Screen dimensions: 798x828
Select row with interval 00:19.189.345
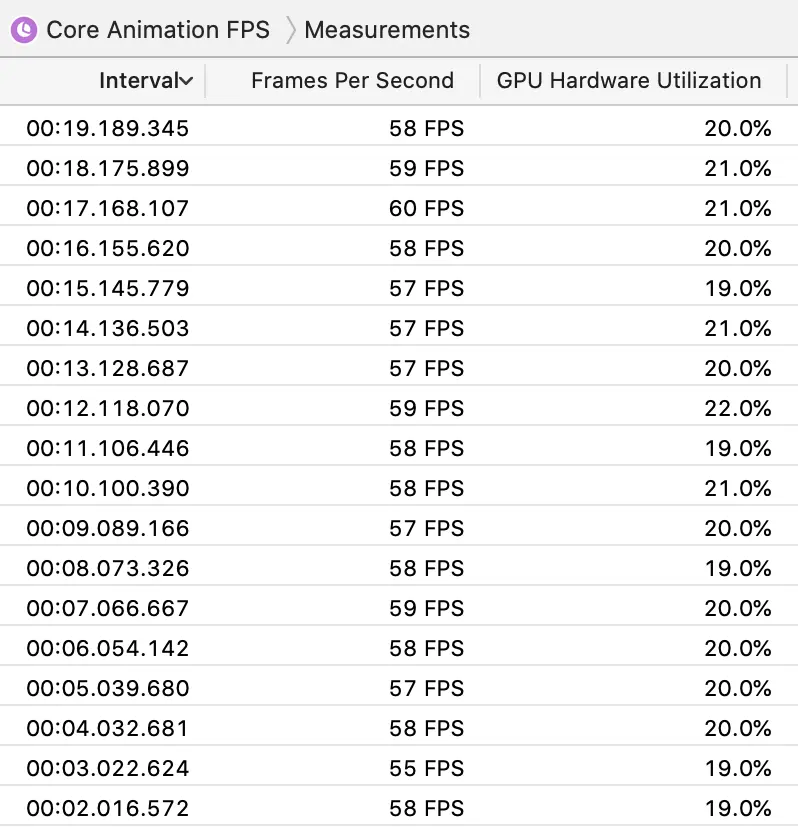108,128
